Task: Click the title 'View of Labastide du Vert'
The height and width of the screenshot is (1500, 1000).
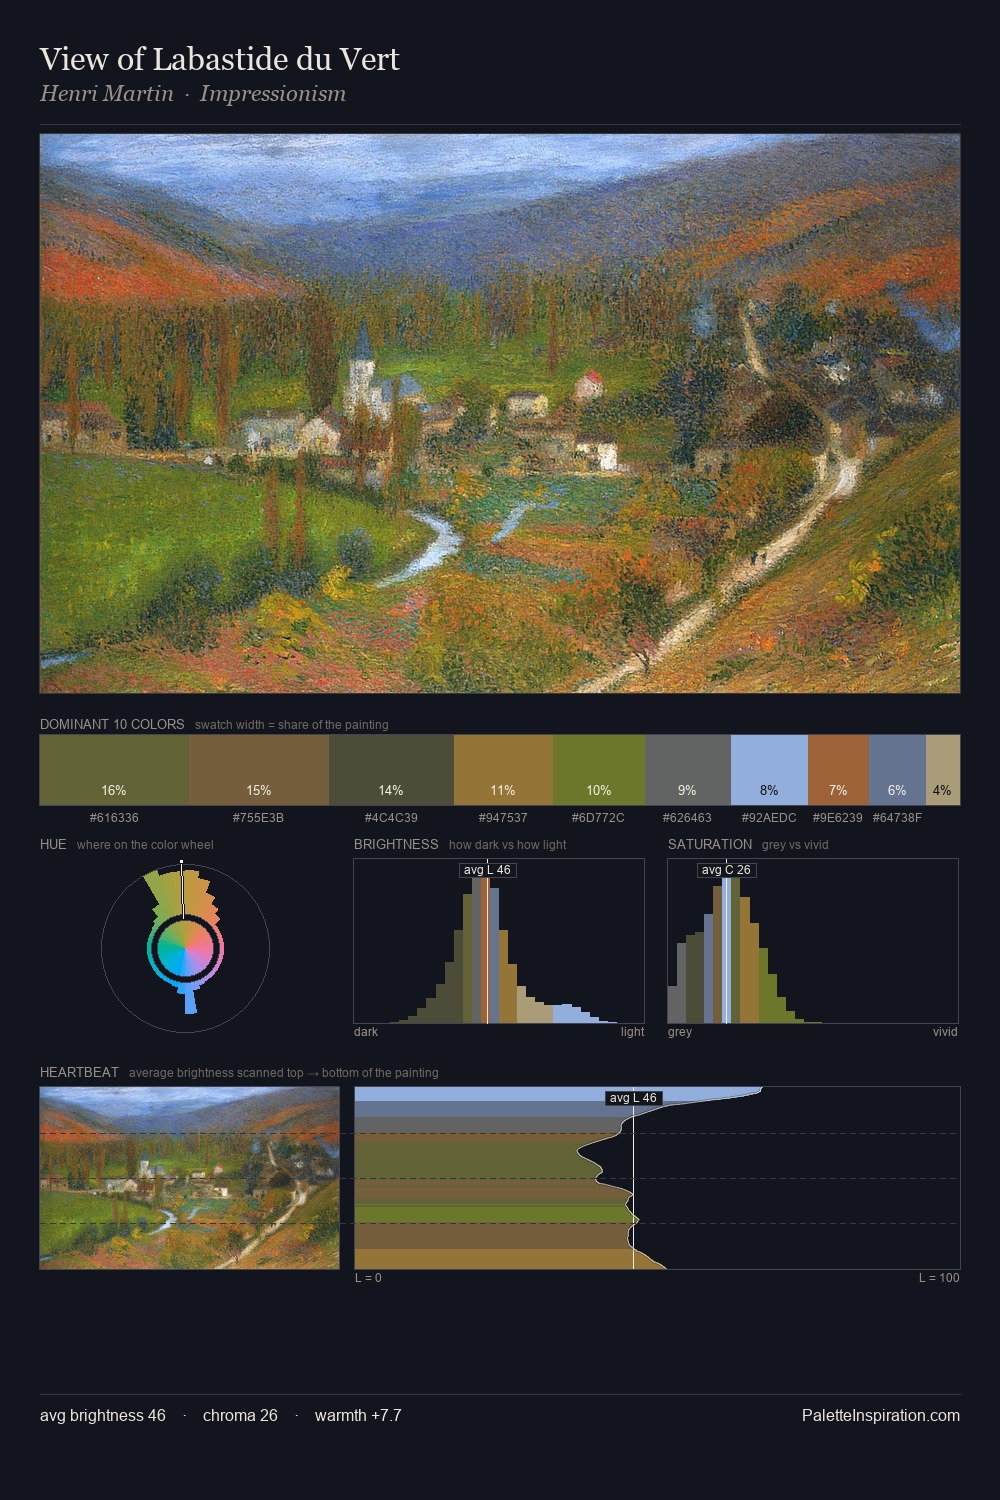Action: click(220, 59)
